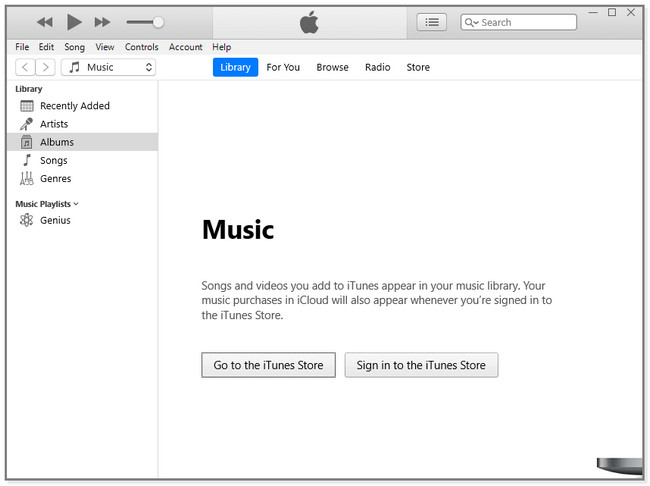Screen dimensions: 650x486
Task: Click the search magnifier dropdown icon
Action: pyautogui.click(x=471, y=22)
